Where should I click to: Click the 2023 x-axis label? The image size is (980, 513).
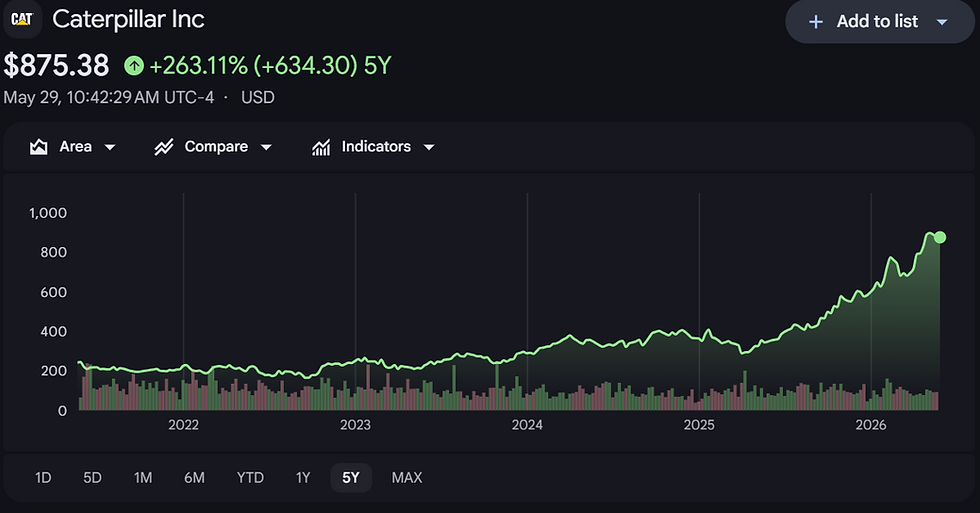[356, 425]
